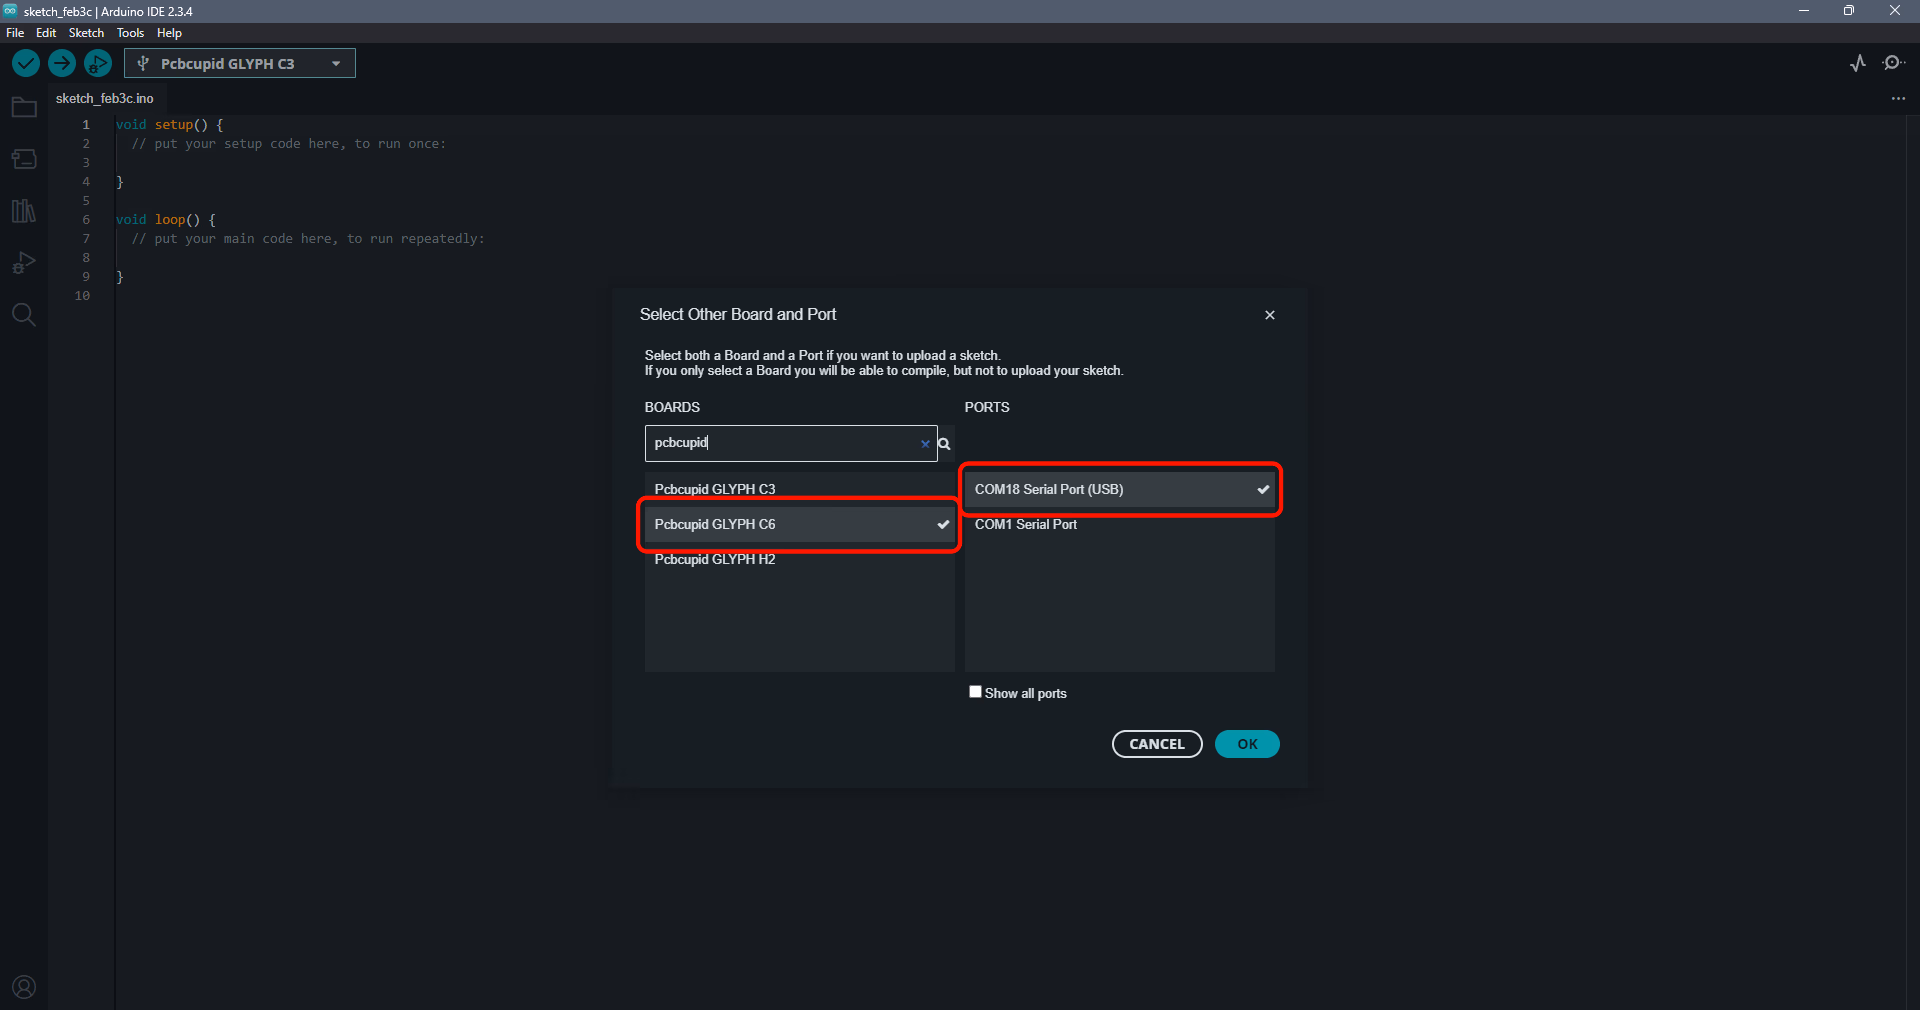
Task: Clear the board search field text
Action: coord(925,444)
